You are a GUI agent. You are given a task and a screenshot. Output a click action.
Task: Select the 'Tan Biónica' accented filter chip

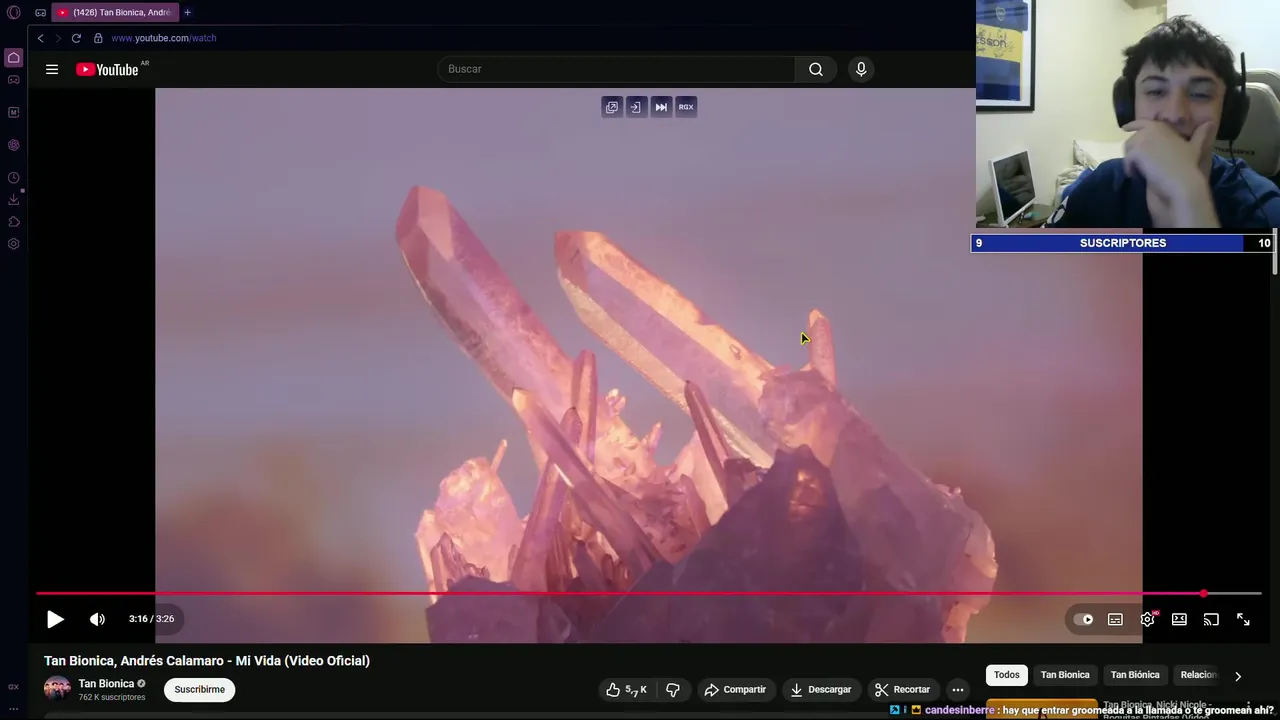click(x=1135, y=675)
